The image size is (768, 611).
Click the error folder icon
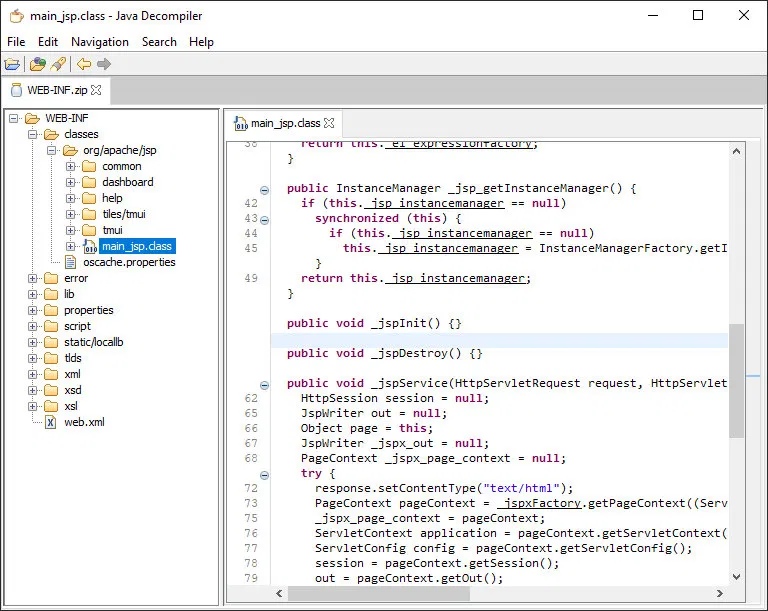click(51, 278)
